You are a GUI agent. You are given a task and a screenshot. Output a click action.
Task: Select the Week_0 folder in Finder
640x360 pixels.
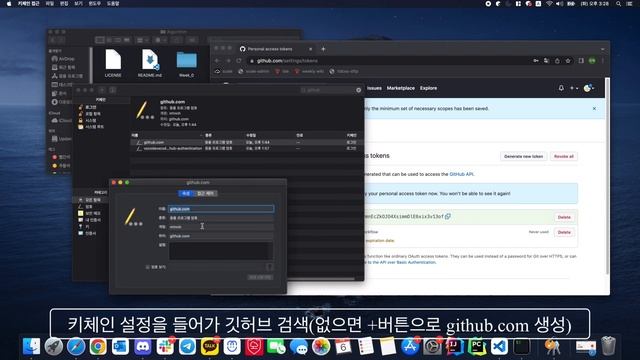coord(187,63)
